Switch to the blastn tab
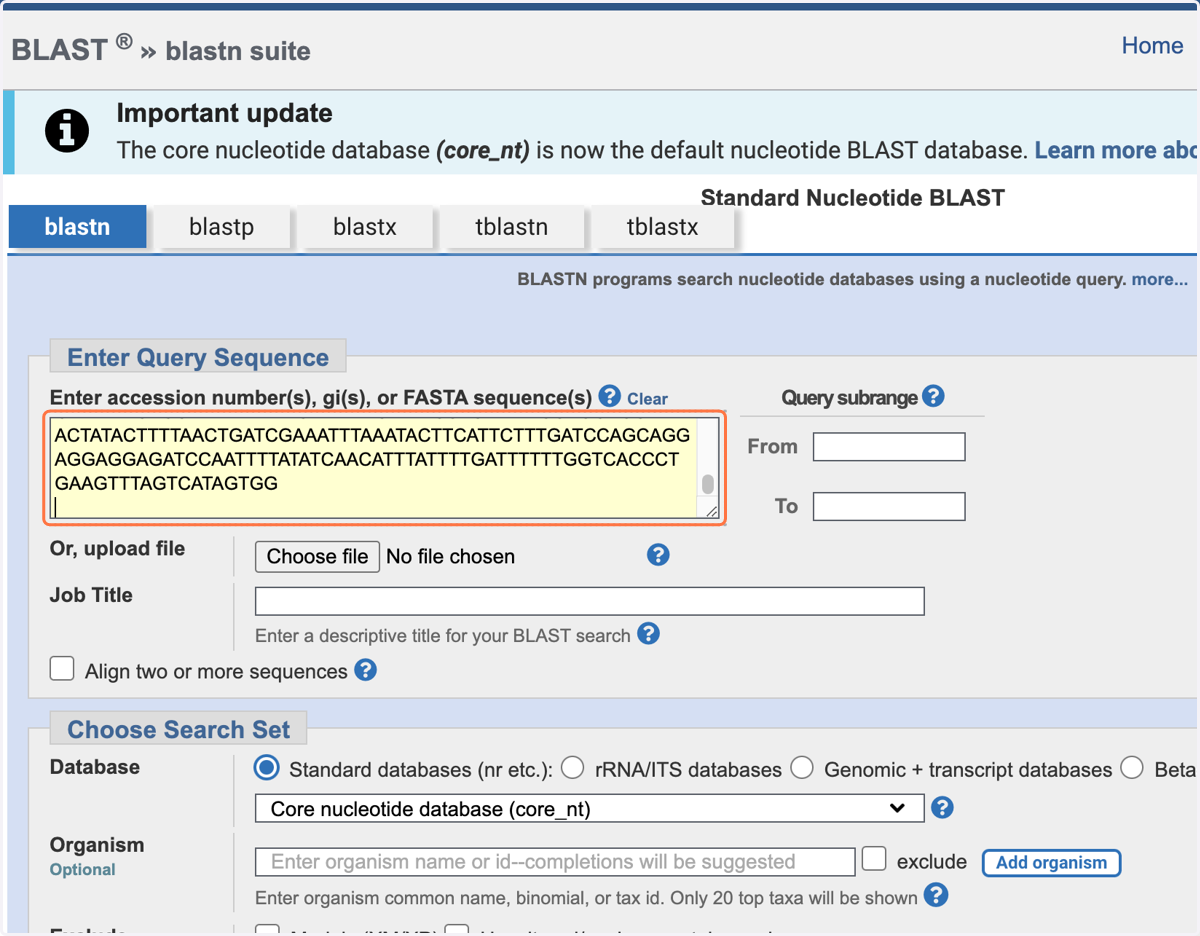Viewport: 1200px width, 936px height. [x=78, y=227]
